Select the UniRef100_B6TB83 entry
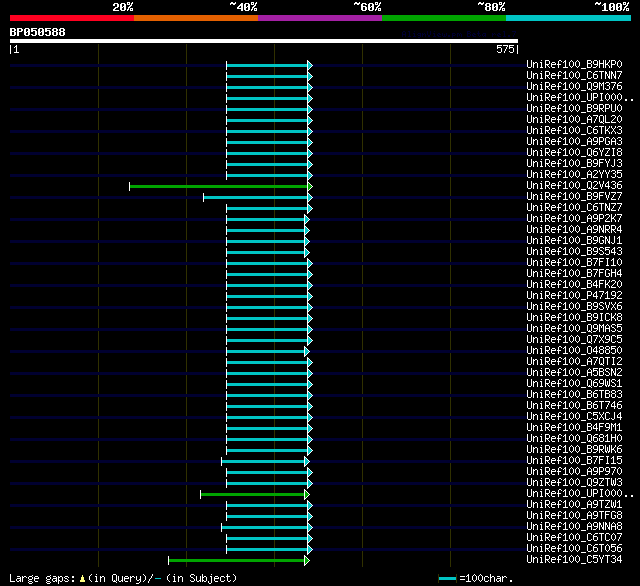 coord(574,395)
